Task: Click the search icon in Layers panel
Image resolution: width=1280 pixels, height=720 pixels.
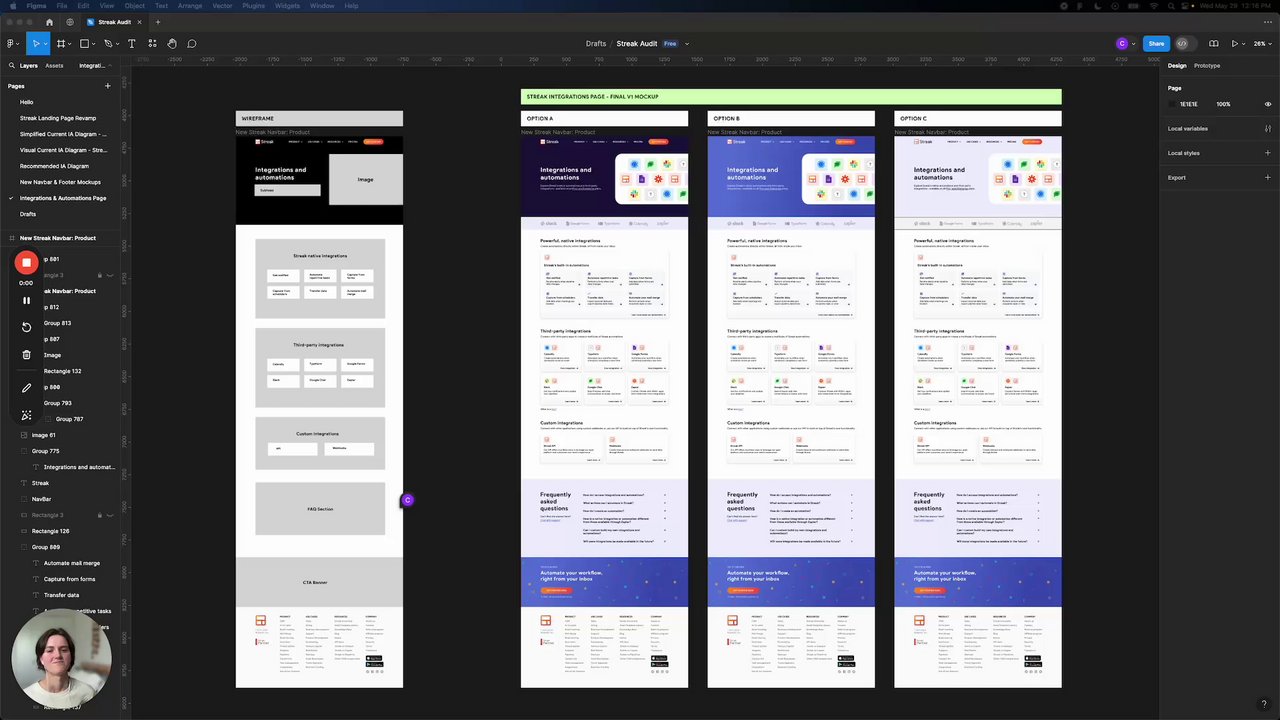Action: [x=11, y=66]
